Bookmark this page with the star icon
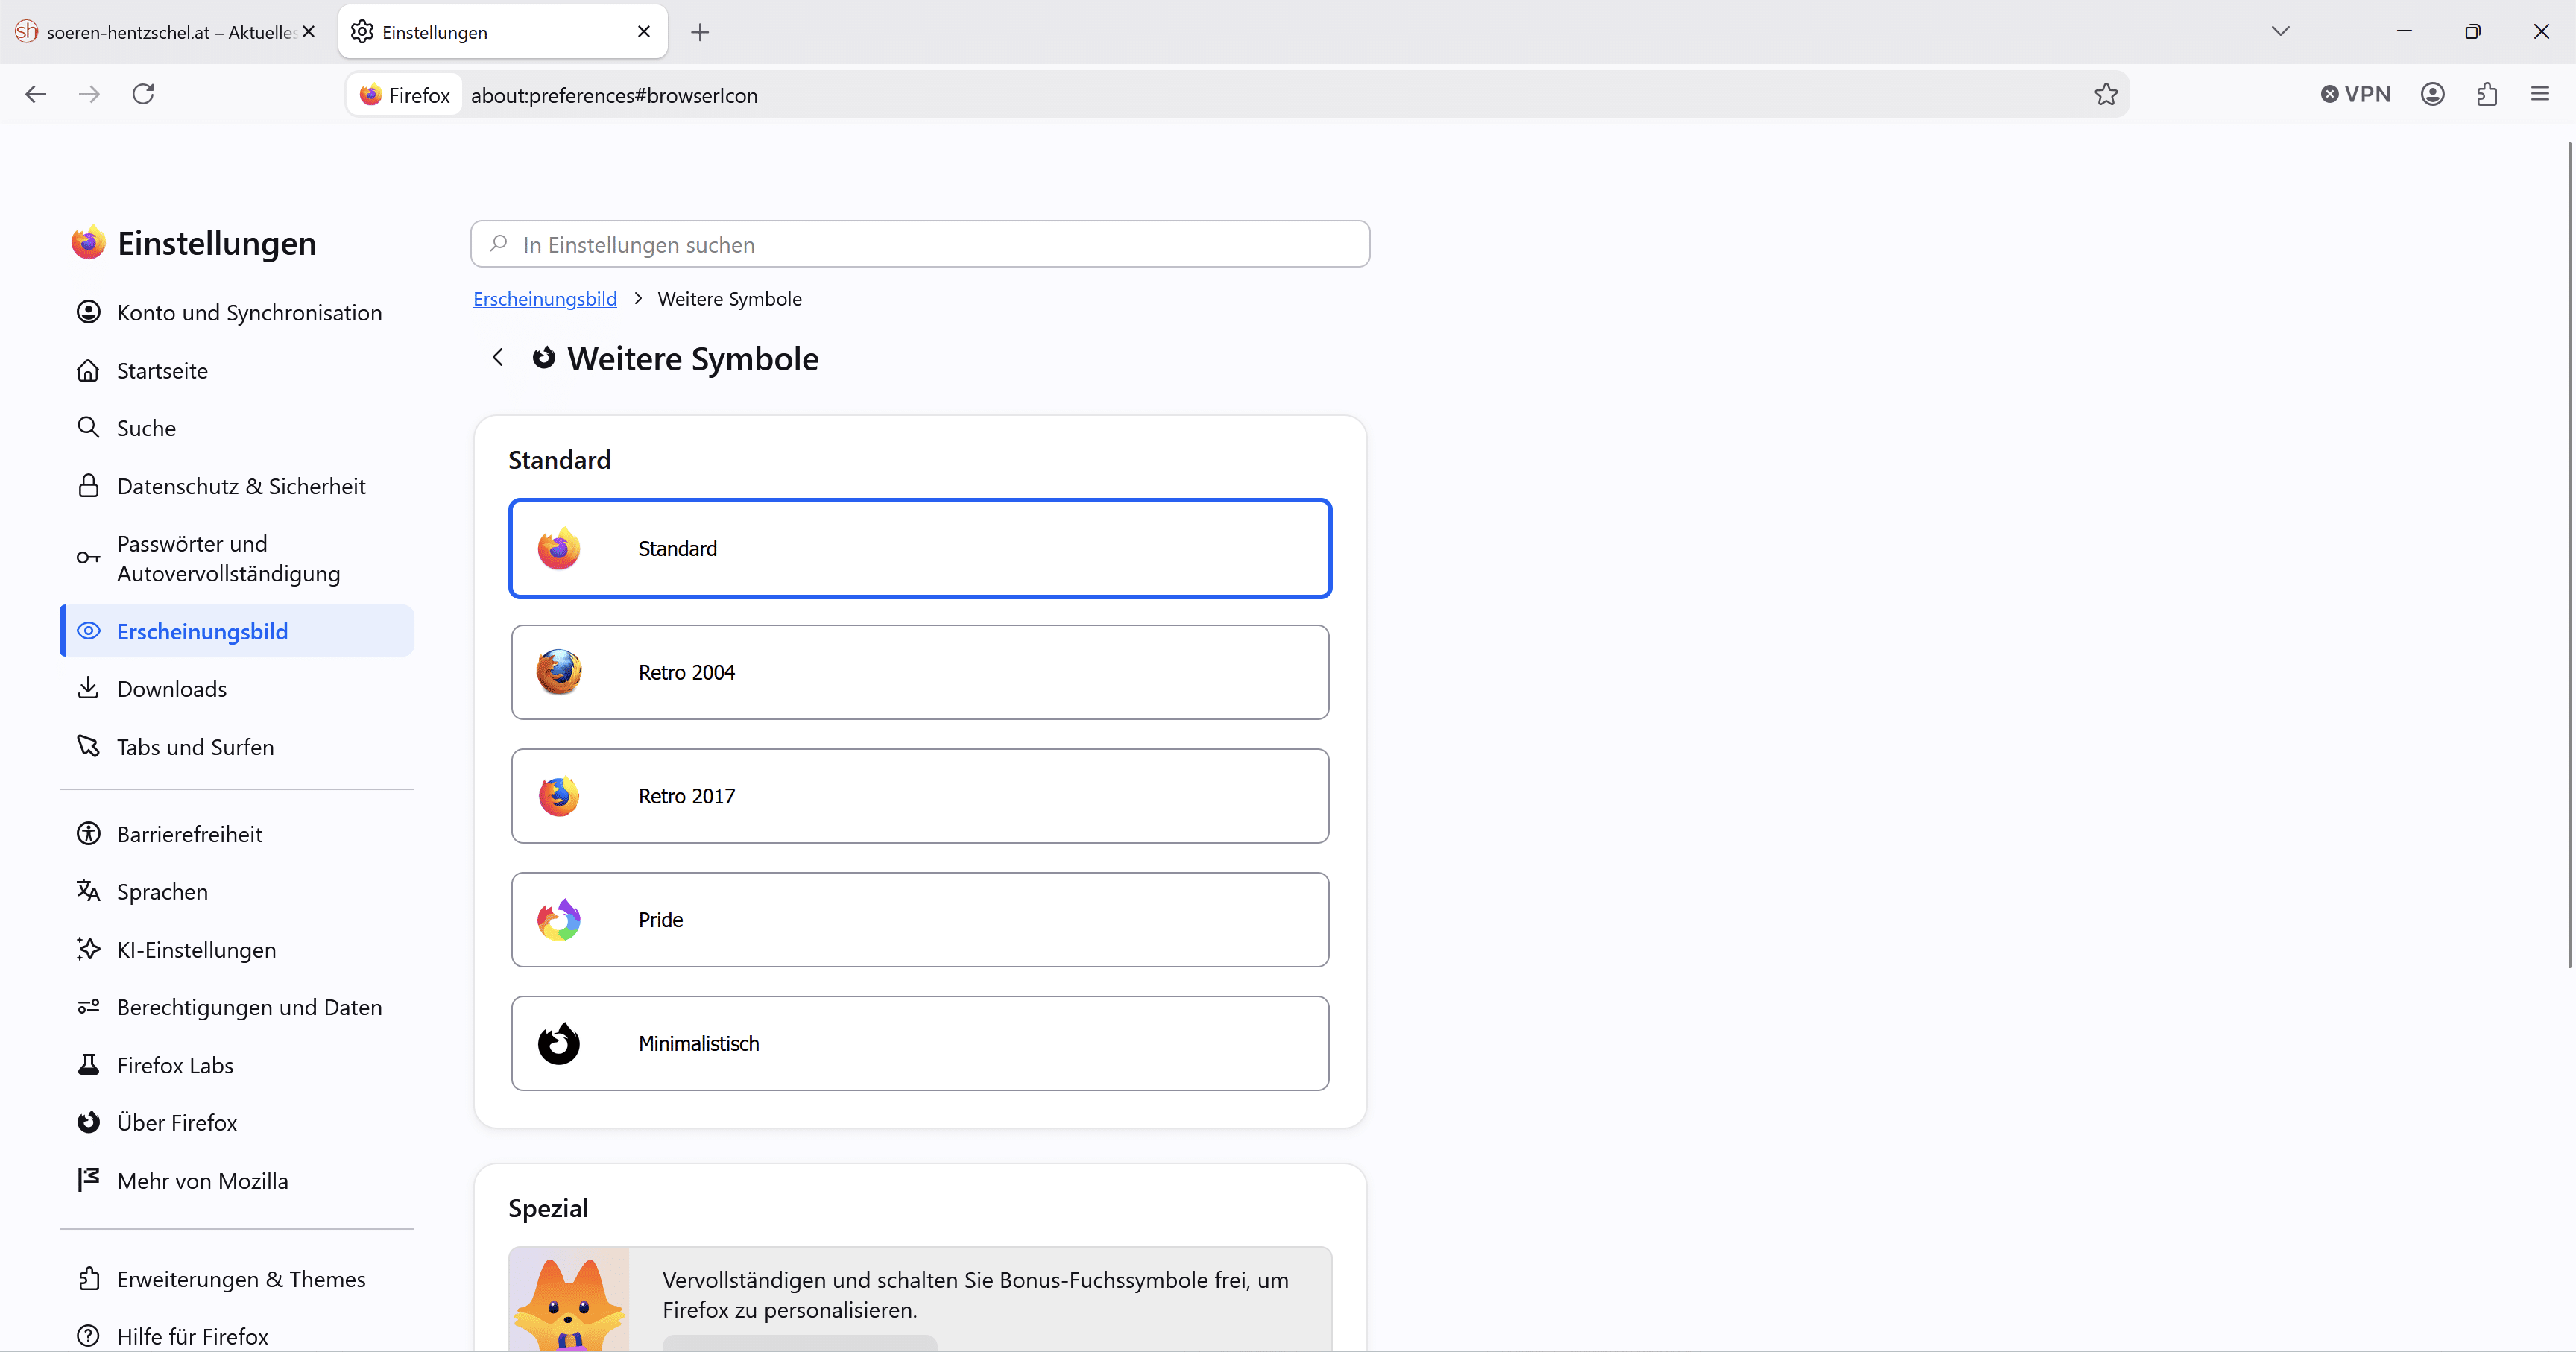The height and width of the screenshot is (1352, 2576). (x=2106, y=94)
